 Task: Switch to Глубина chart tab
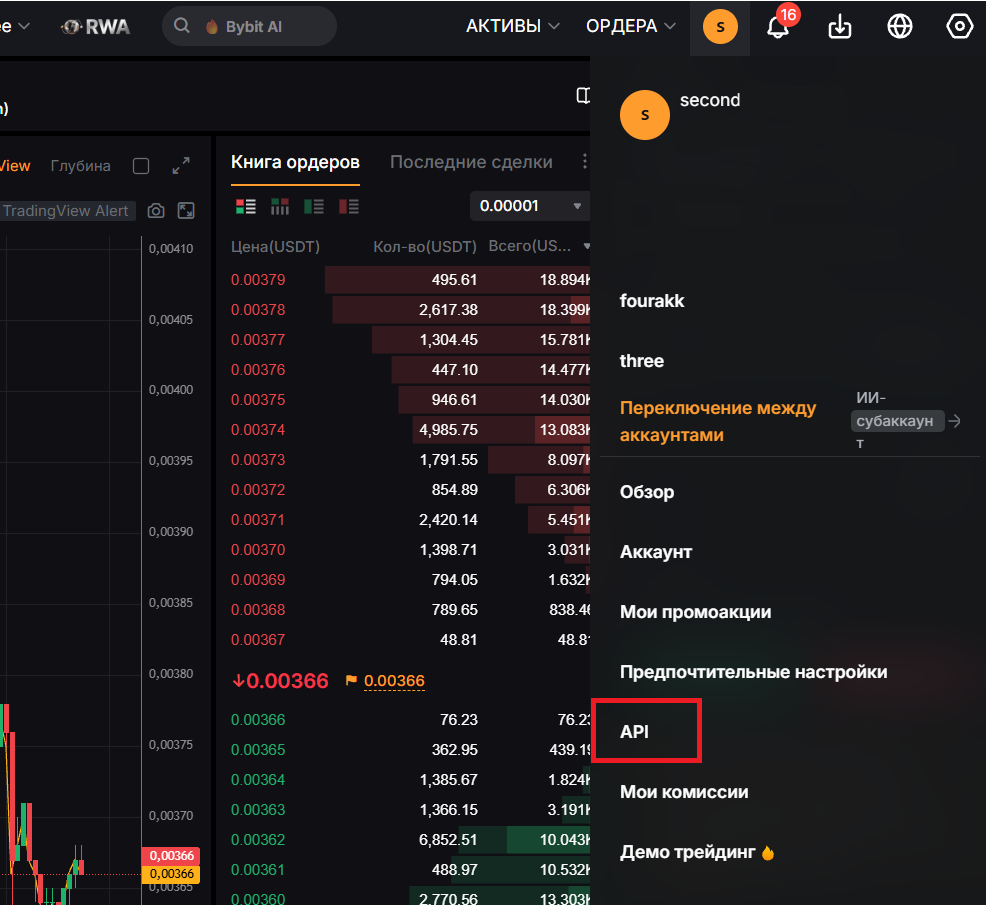tap(80, 166)
